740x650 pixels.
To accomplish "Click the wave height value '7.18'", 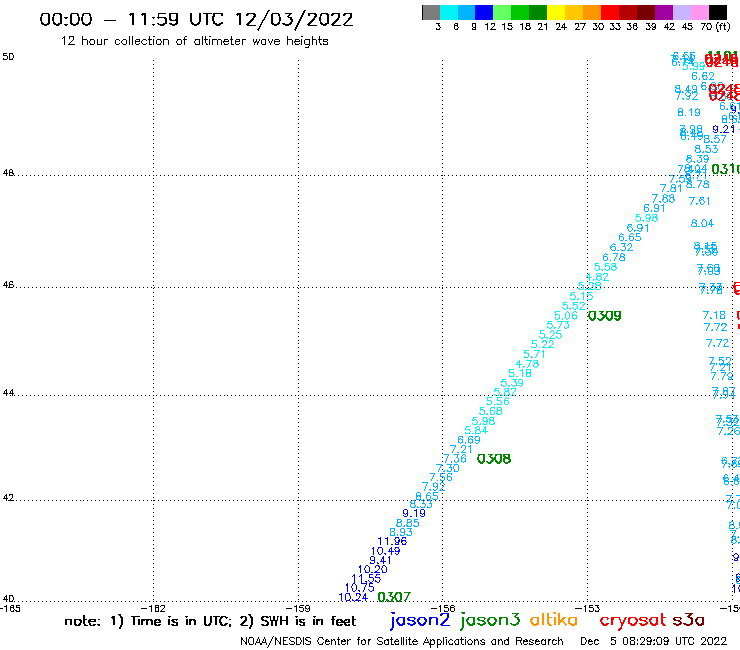I will click(714, 315).
